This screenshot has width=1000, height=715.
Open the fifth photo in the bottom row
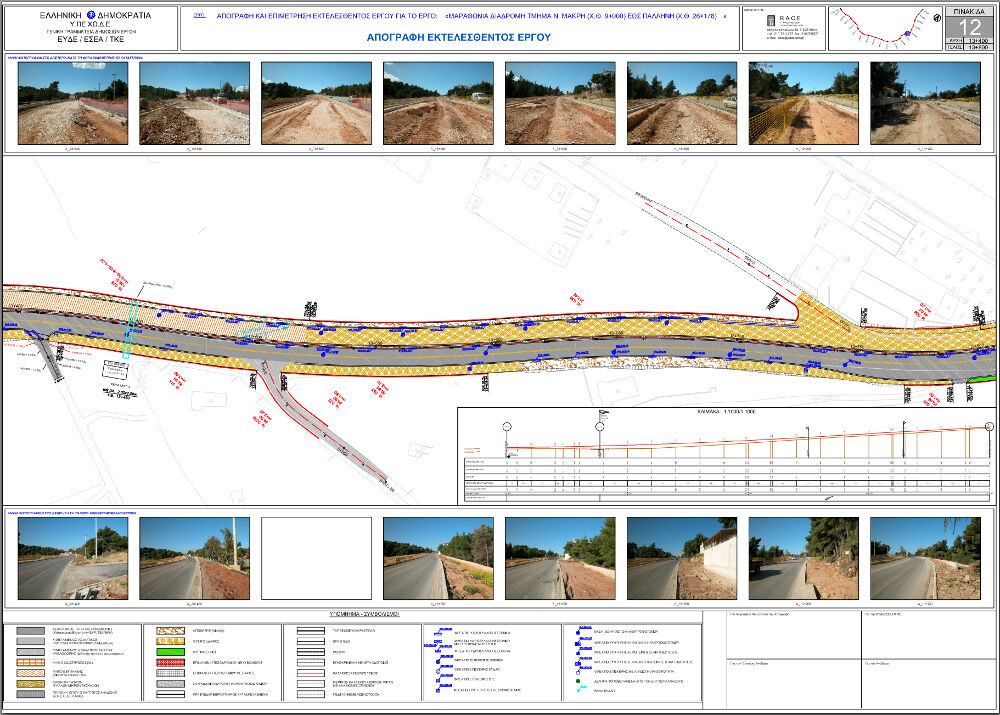[x=560, y=558]
